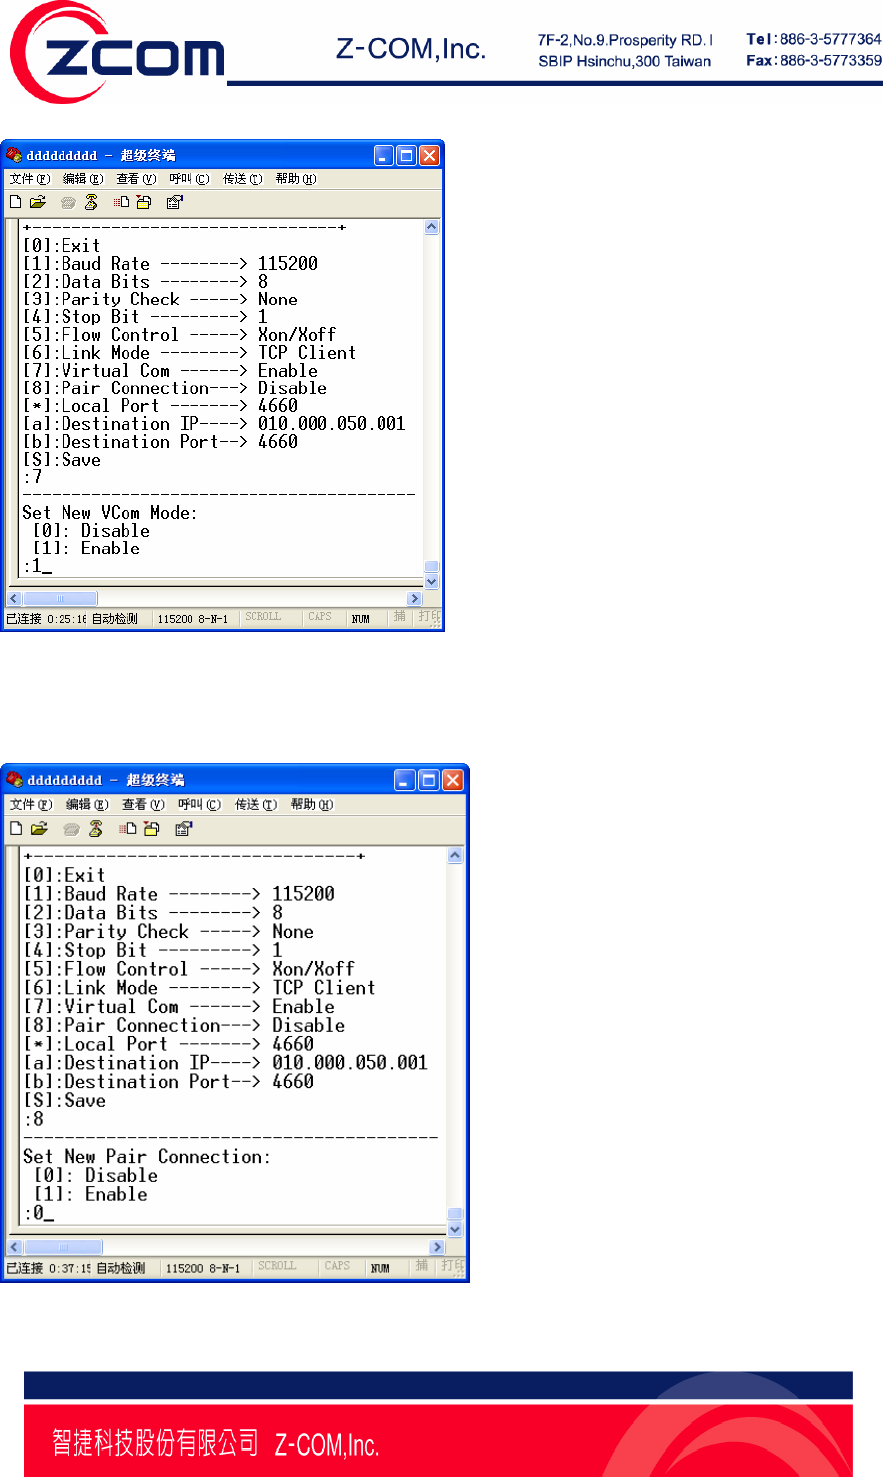Click Call (connect) icon in Pair Connection window
The image size is (883, 1477).
71,828
